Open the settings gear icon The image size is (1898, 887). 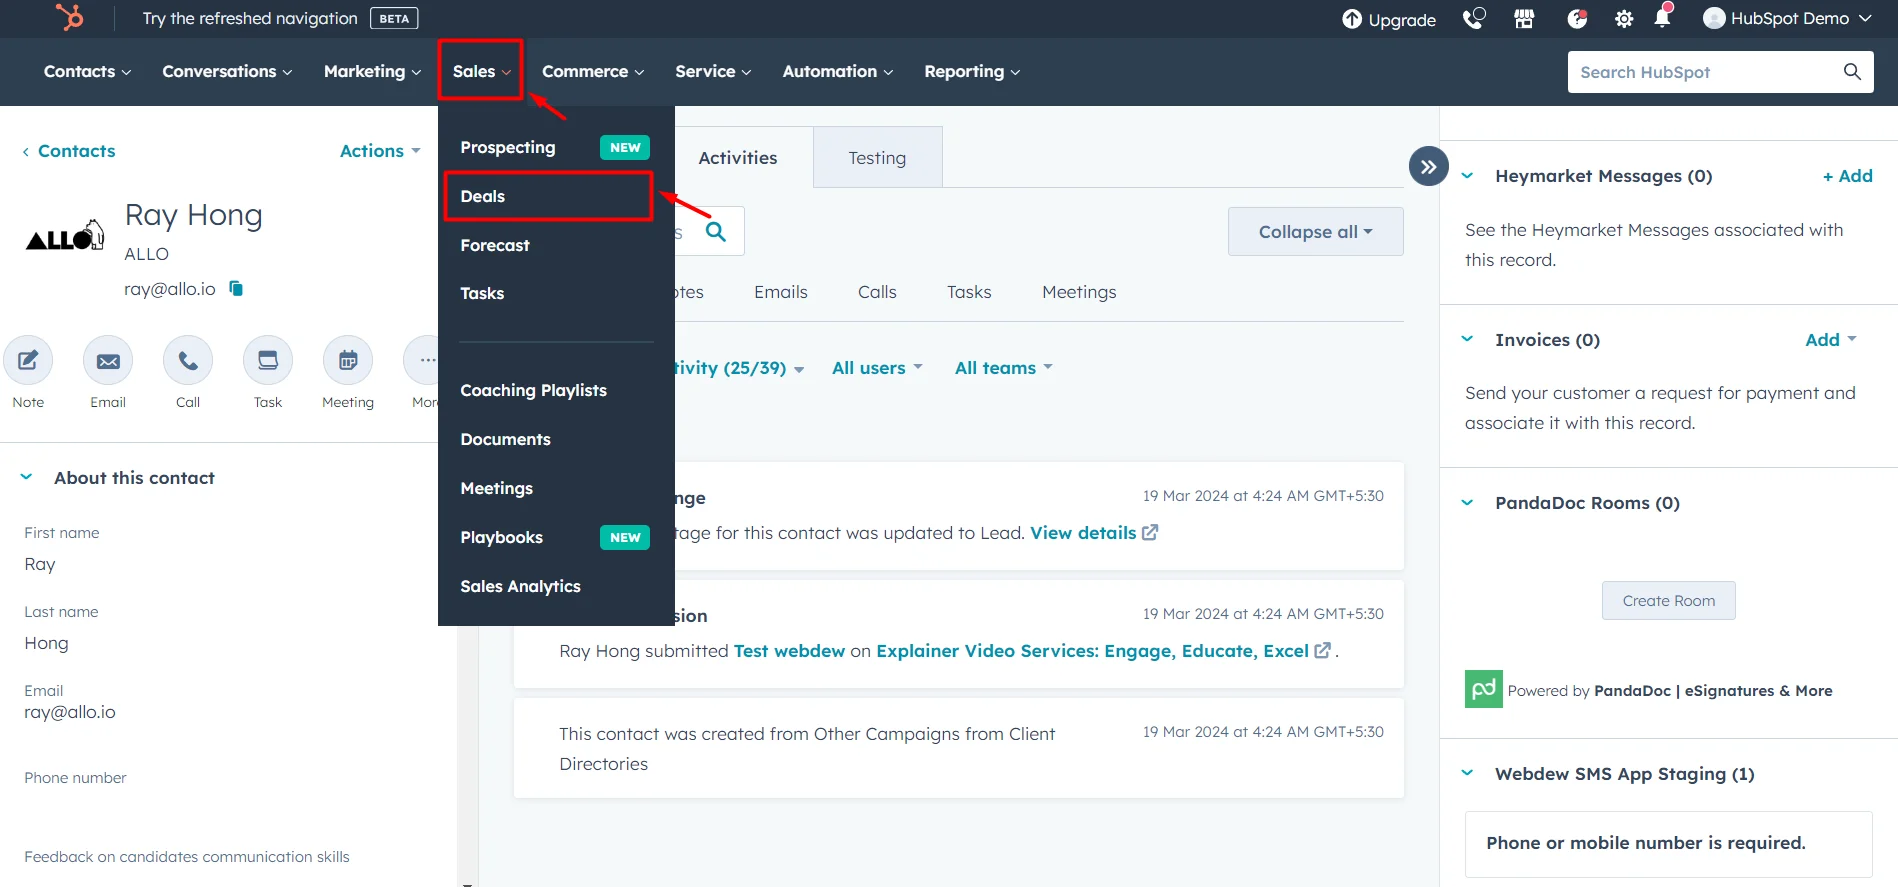point(1624,19)
